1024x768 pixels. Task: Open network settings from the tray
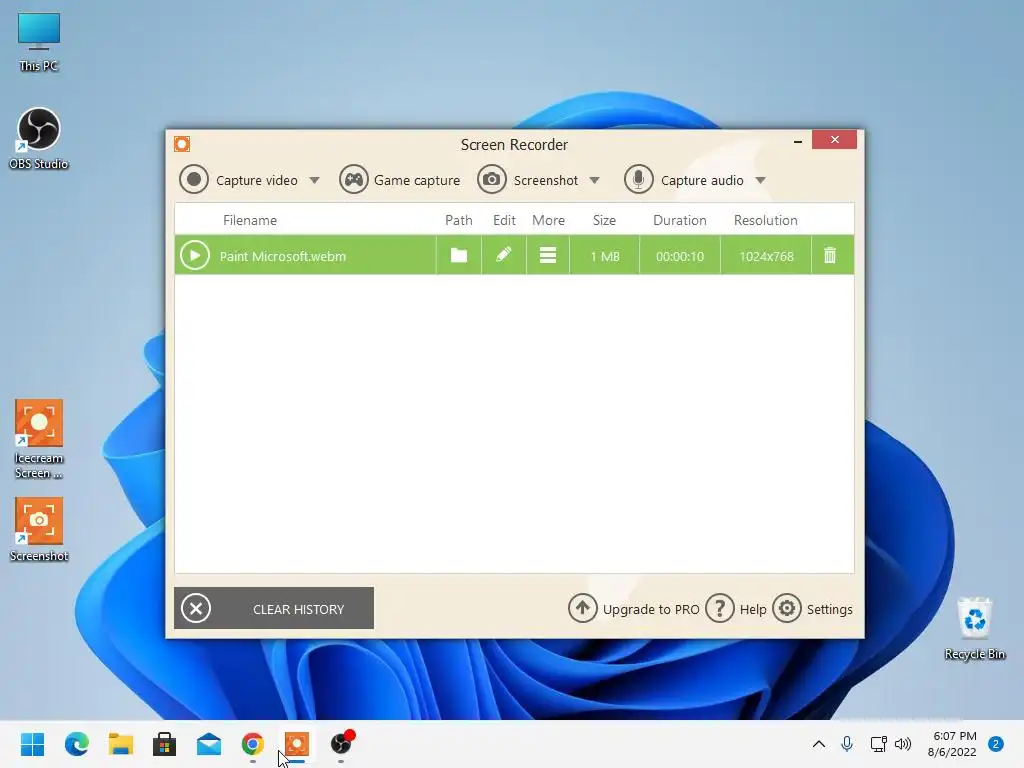click(878, 744)
